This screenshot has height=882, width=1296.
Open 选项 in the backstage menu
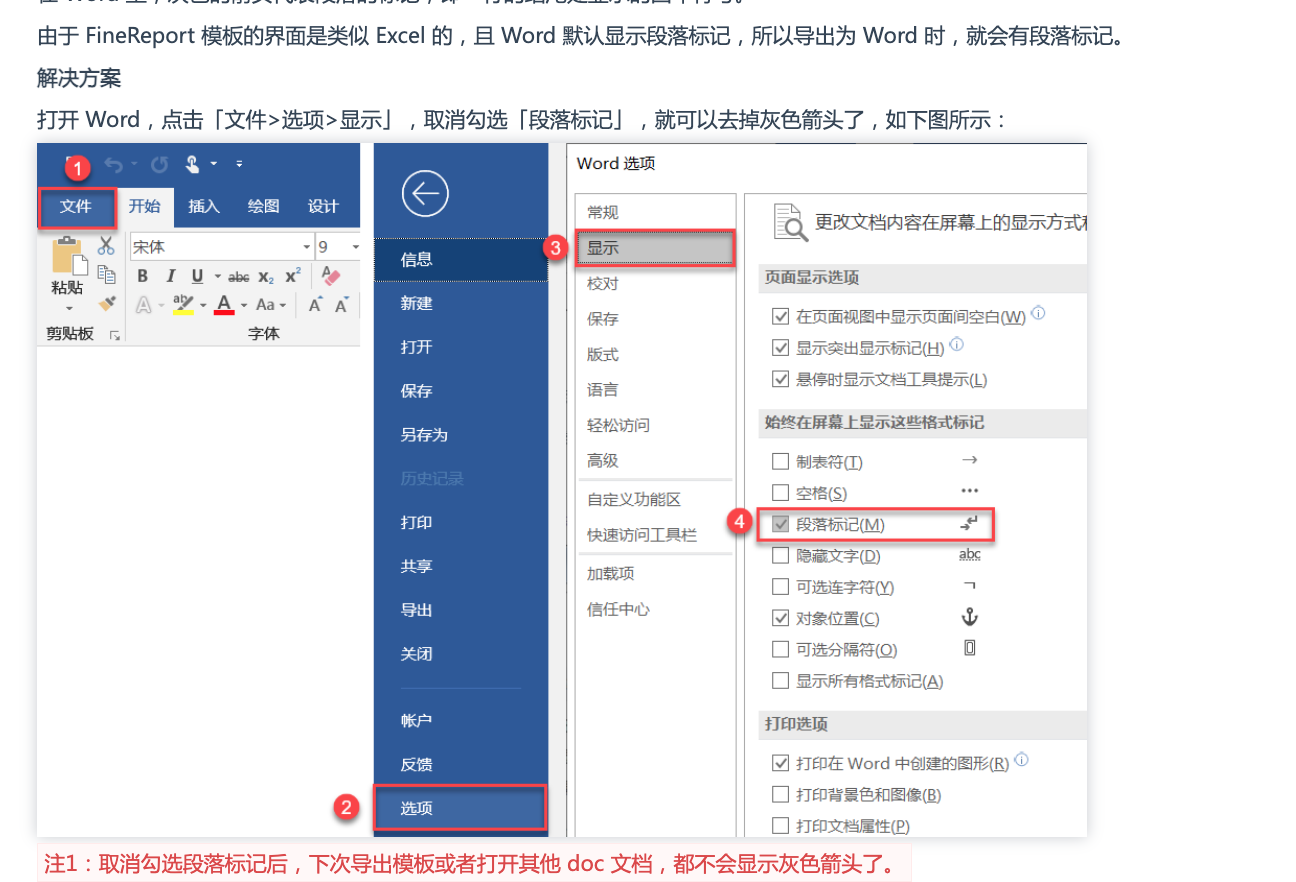[461, 808]
